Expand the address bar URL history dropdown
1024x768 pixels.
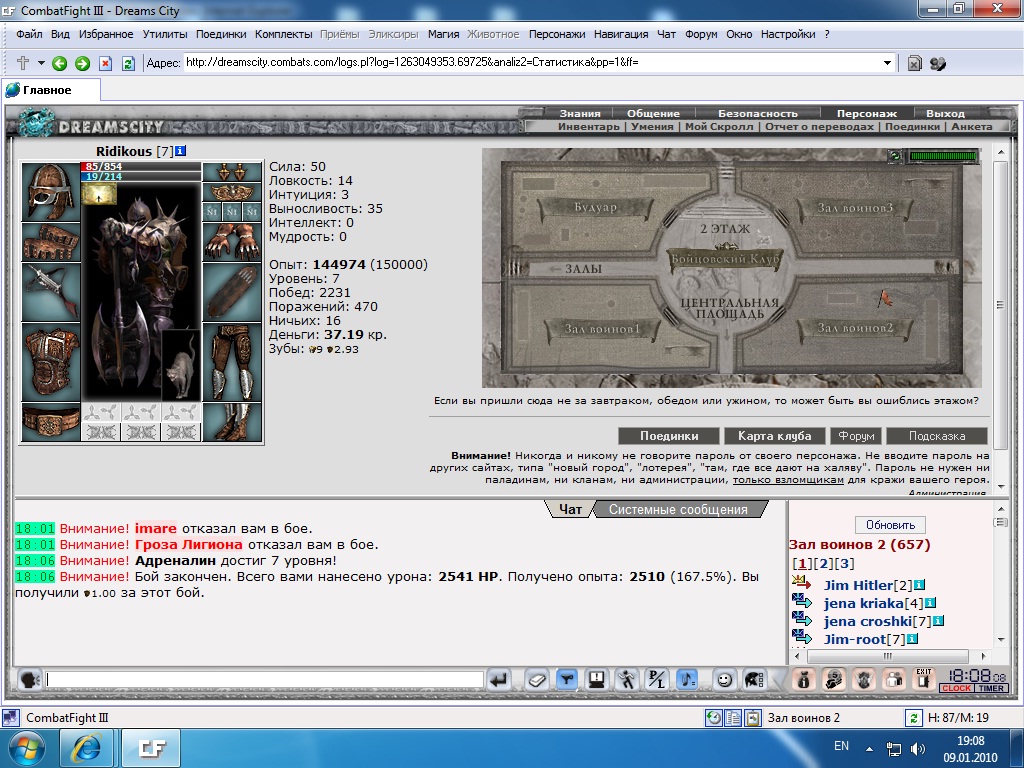click(887, 63)
